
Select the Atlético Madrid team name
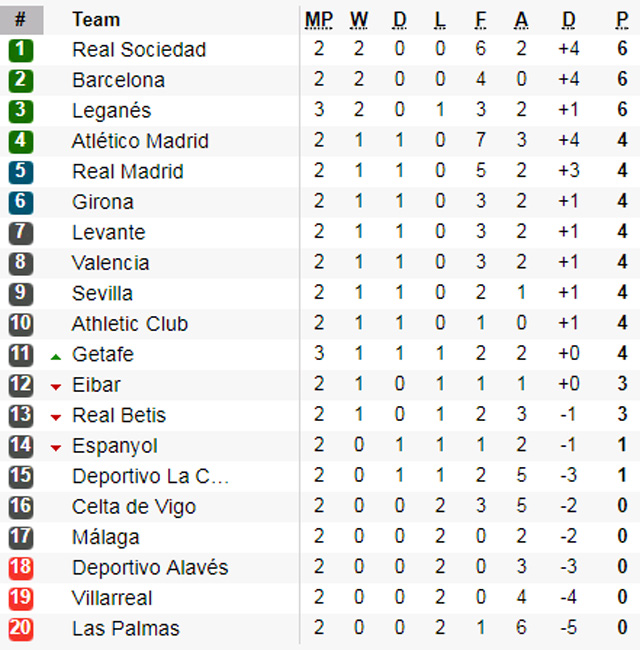(140, 141)
